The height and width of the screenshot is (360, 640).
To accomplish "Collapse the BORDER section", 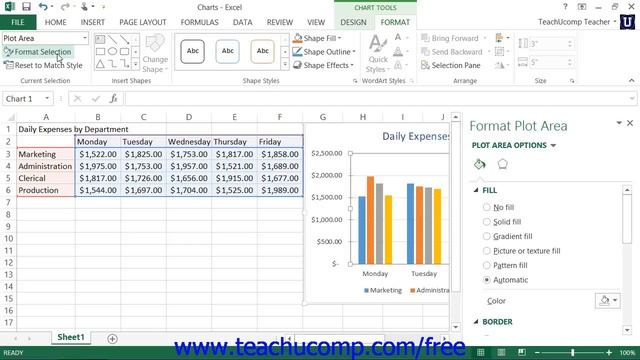I will click(476, 322).
